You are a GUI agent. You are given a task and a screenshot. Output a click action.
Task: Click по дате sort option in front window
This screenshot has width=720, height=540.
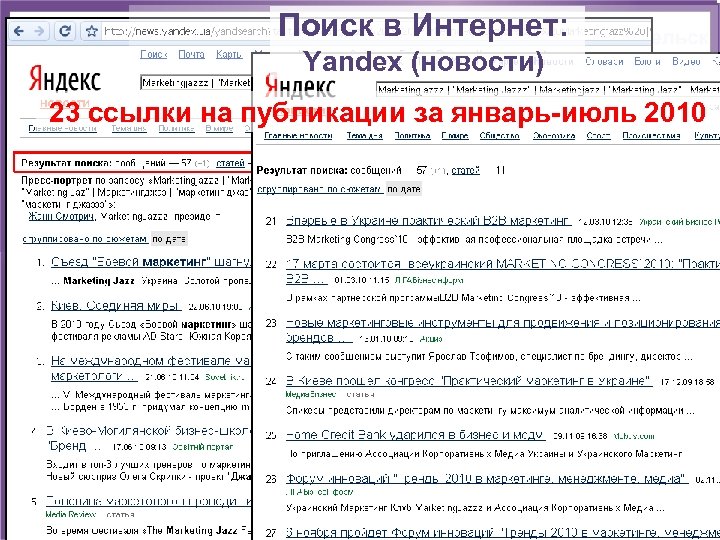(x=404, y=189)
